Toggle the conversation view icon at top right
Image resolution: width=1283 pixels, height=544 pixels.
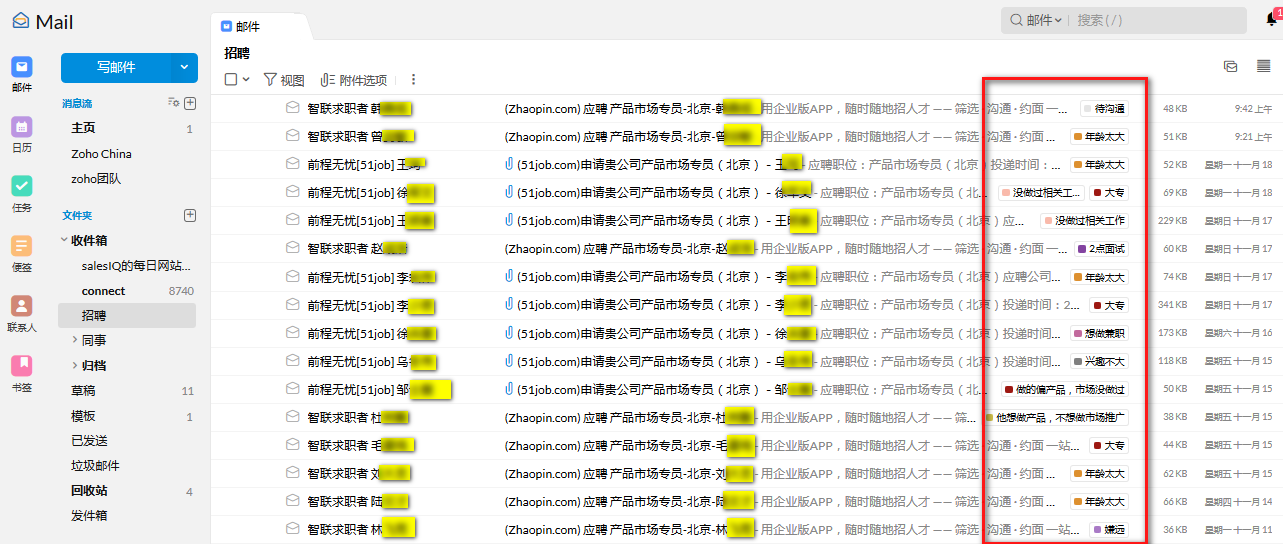[1231, 66]
